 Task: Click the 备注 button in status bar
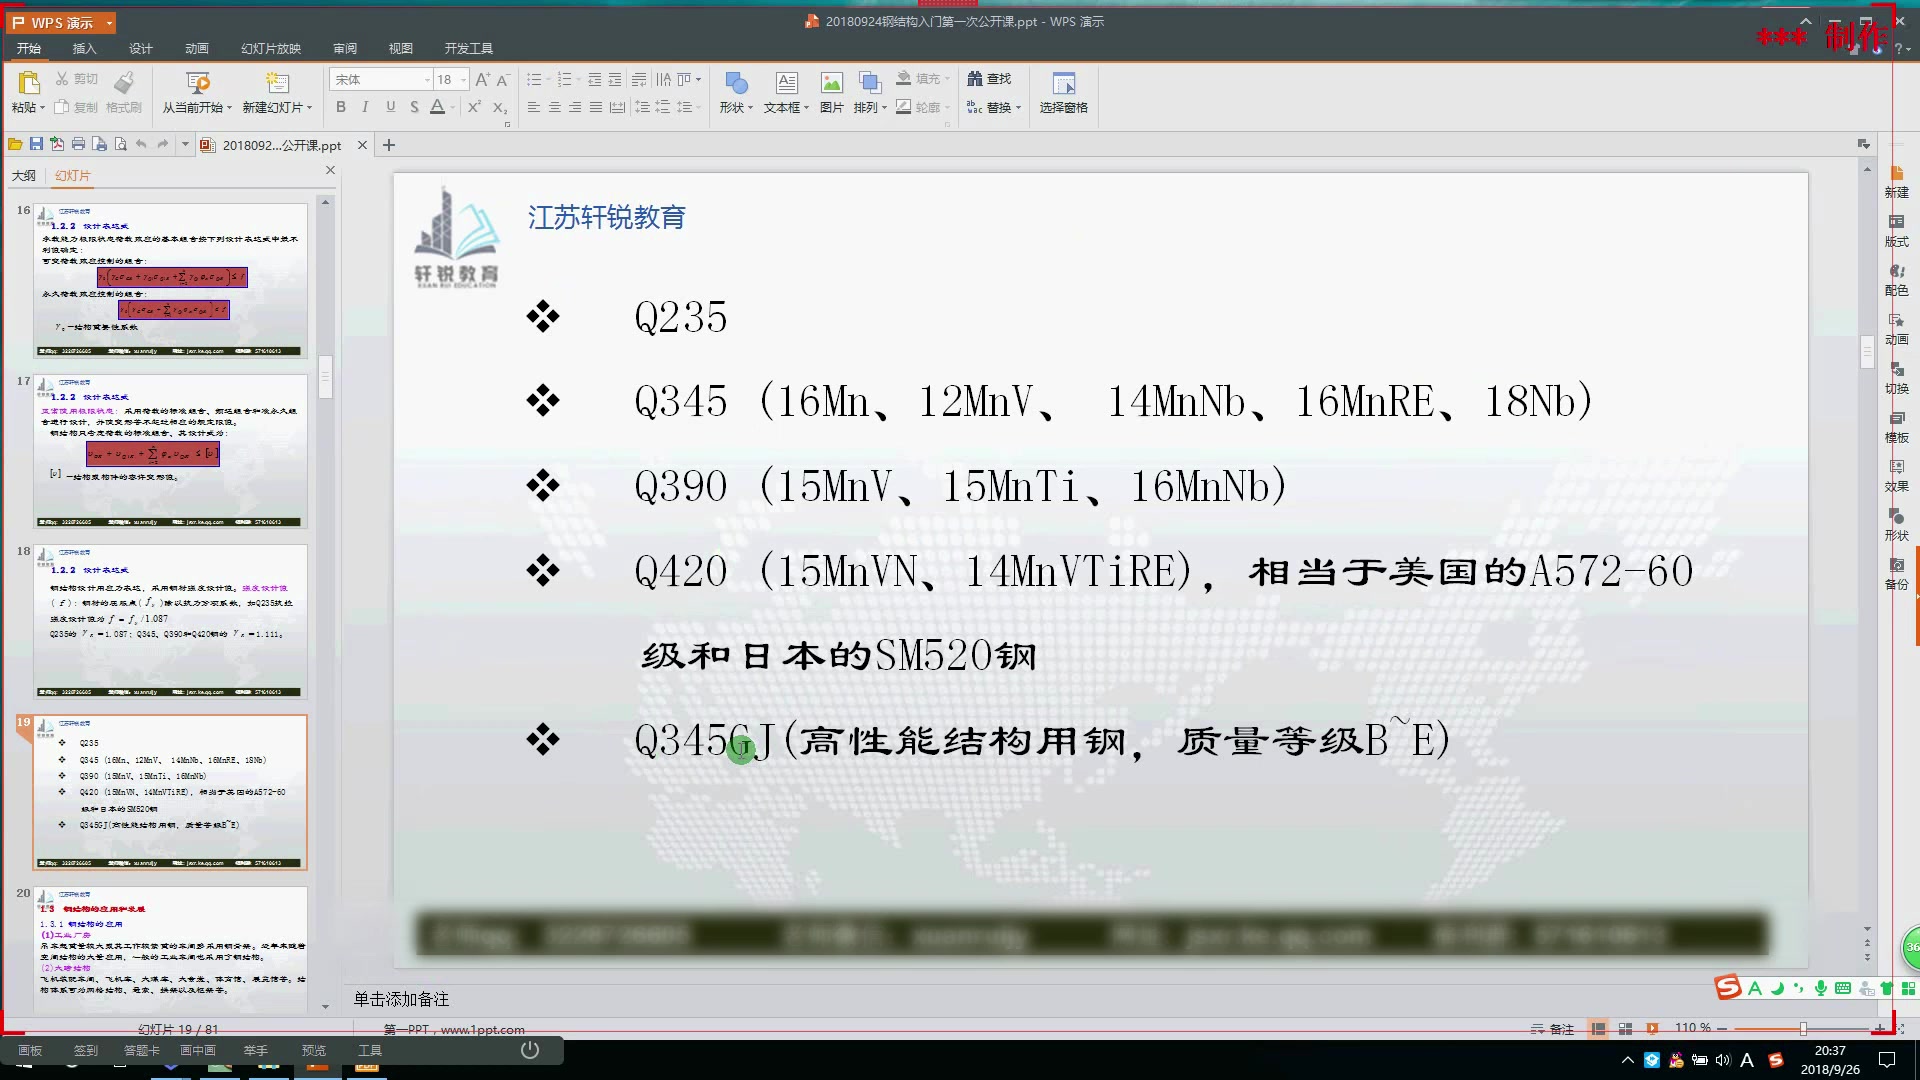[1553, 1029]
